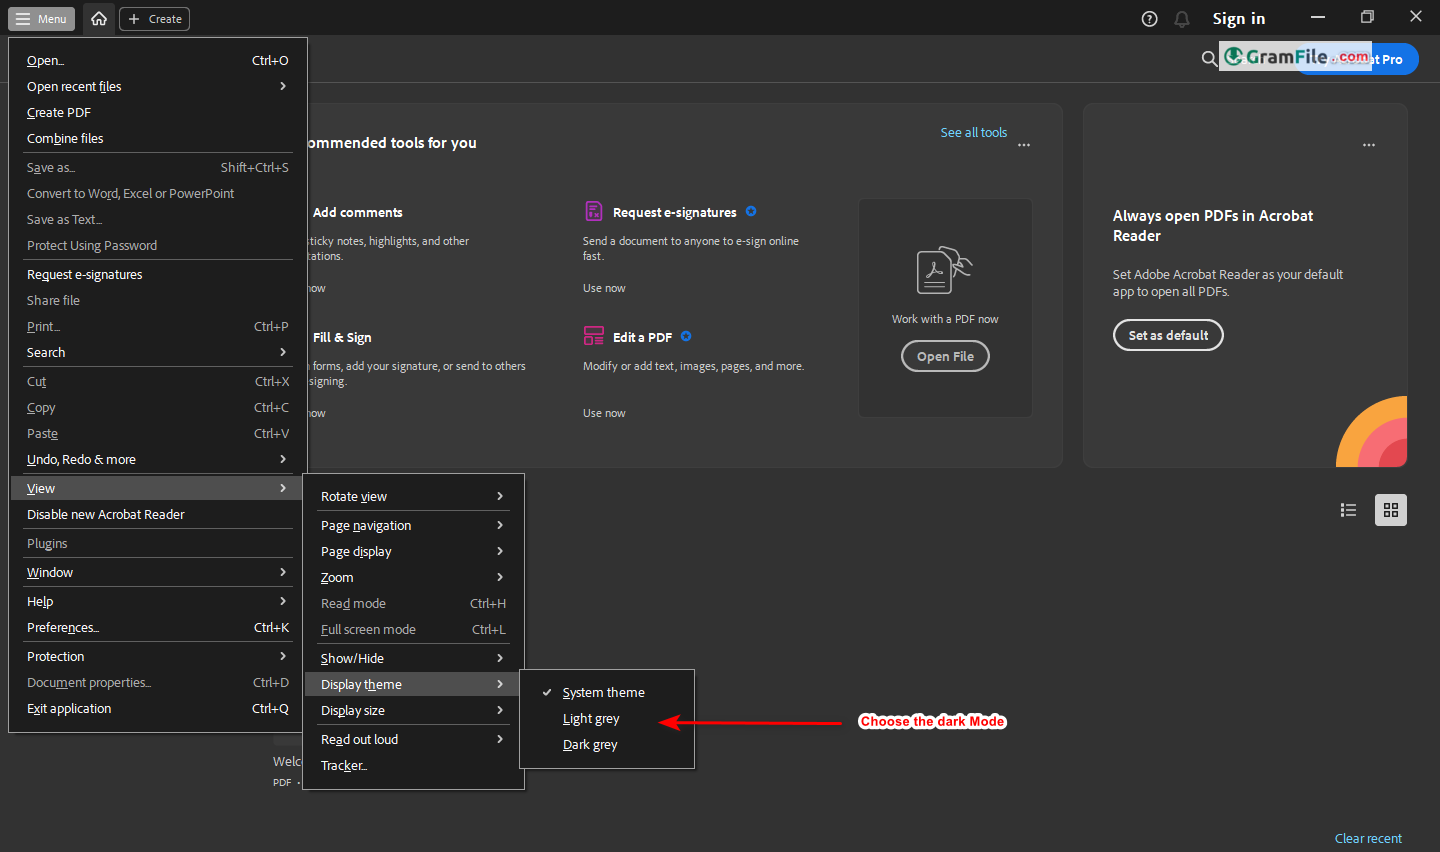The width and height of the screenshot is (1440, 852).
Task: Choose Combine files menu item
Action: [158, 138]
